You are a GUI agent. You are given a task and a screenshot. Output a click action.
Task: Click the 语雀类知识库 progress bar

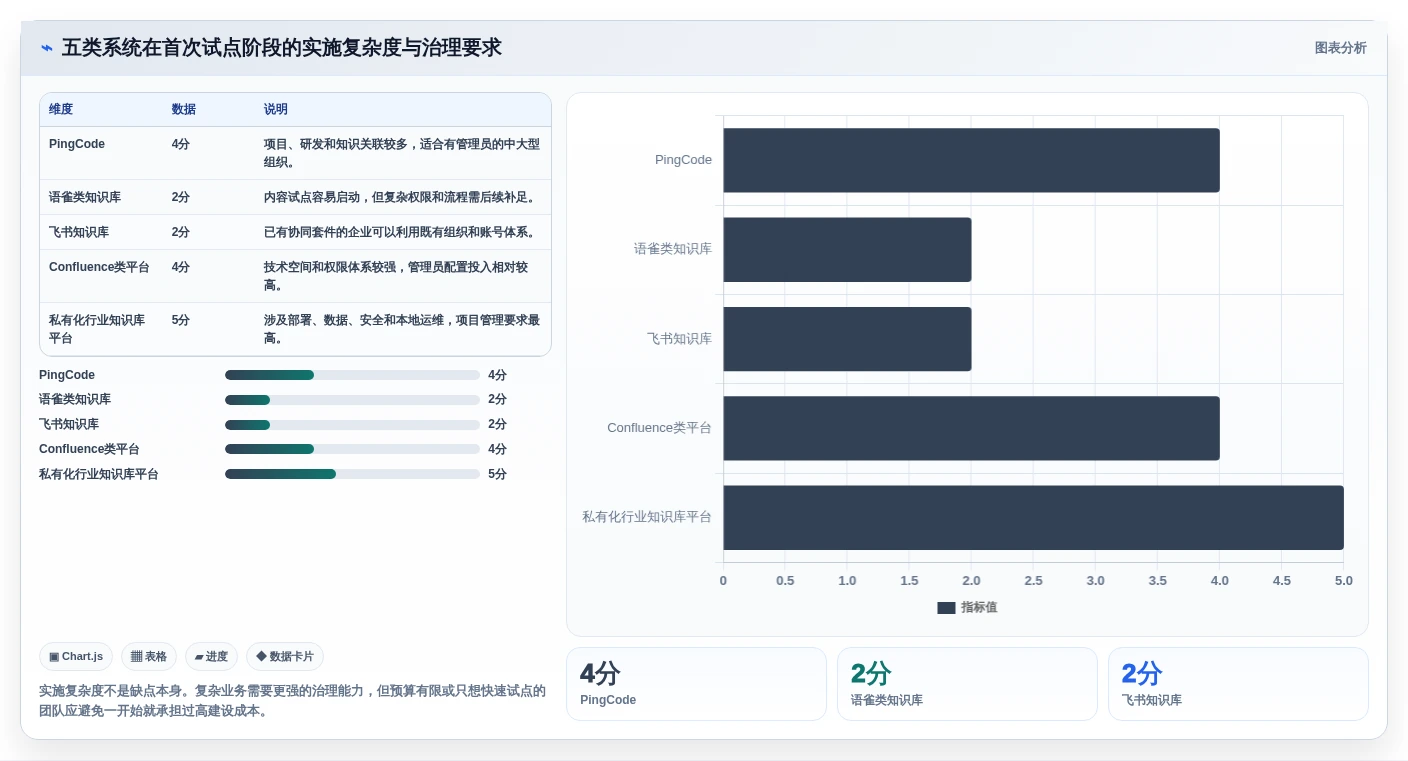tap(352, 400)
